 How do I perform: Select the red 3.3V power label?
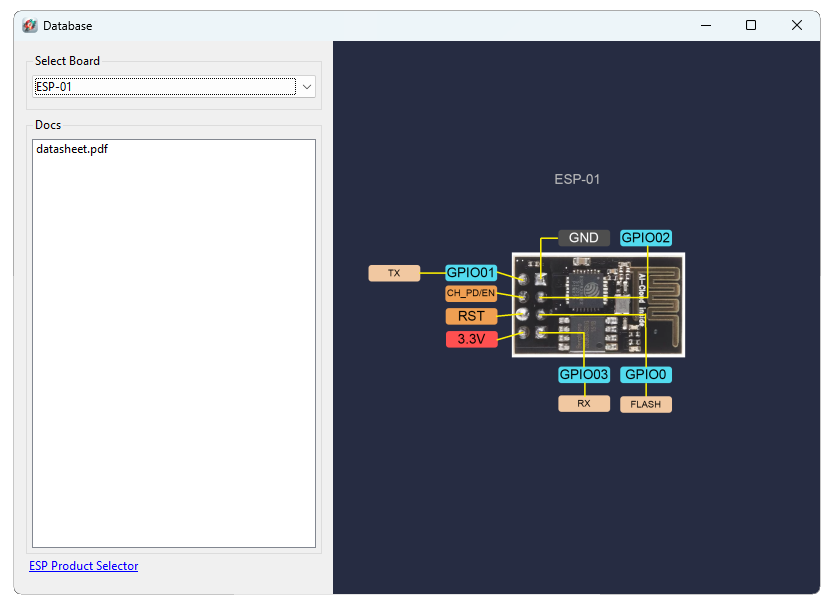click(471, 339)
